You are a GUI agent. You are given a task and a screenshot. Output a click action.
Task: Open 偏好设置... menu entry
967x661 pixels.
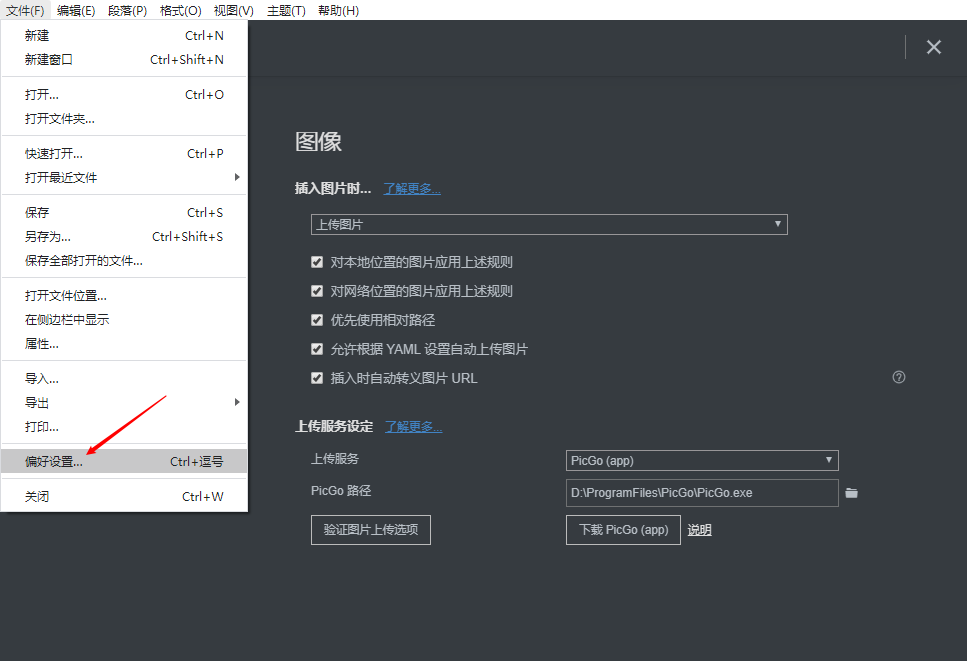pyautogui.click(x=124, y=462)
